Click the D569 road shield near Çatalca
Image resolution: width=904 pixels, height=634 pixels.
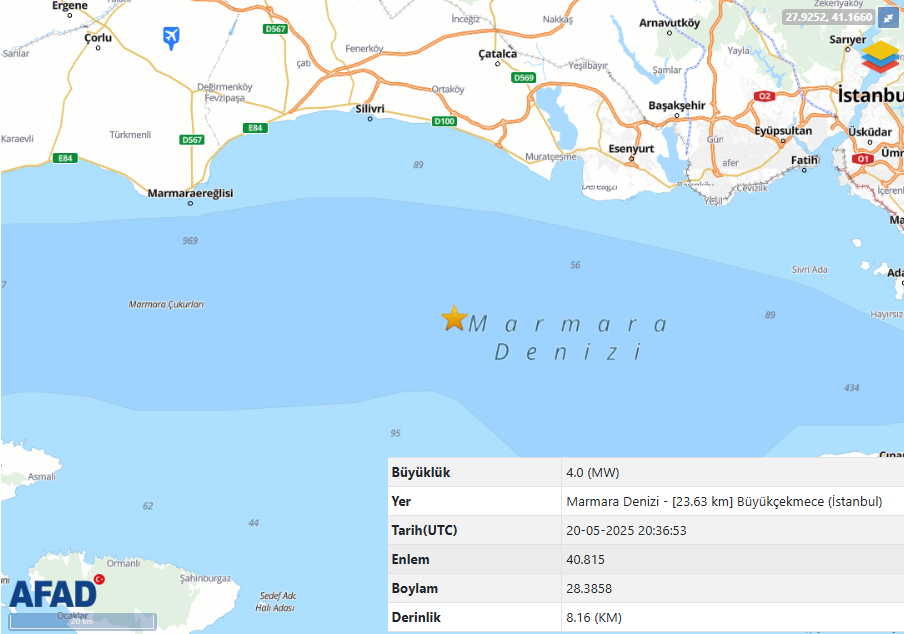point(523,77)
